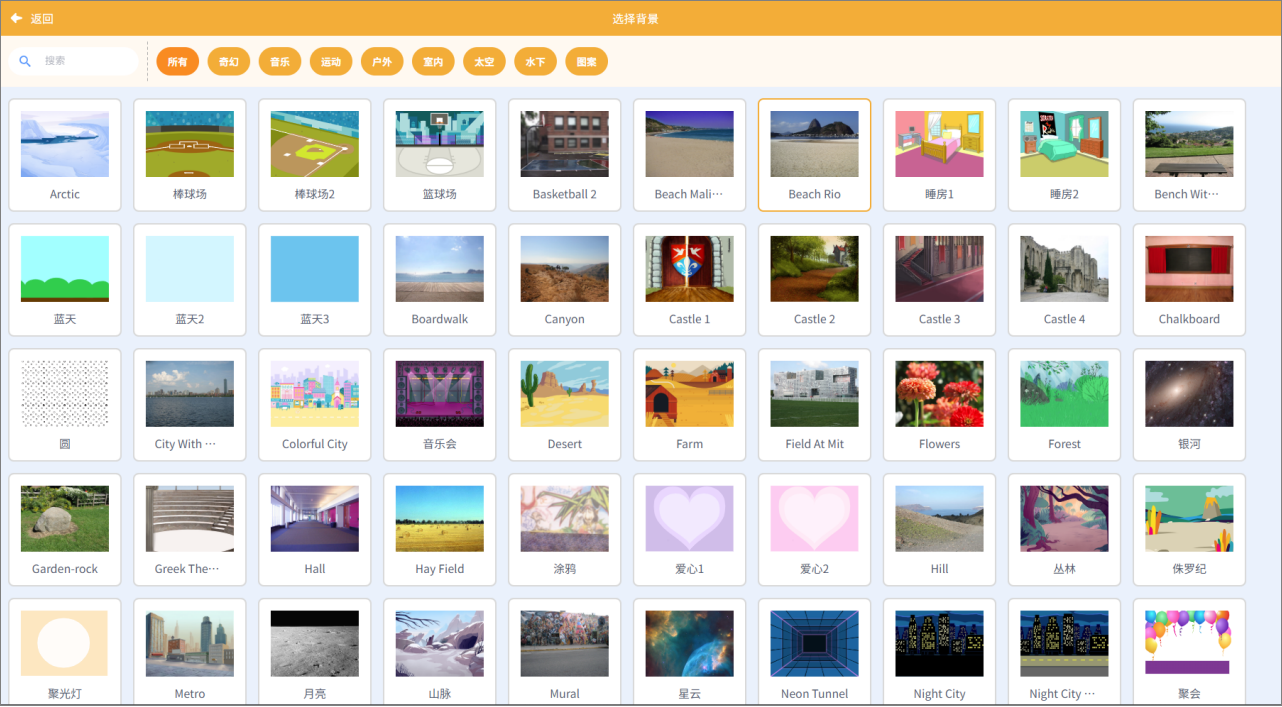Click the search magnifier icon
The width and height of the screenshot is (1282, 707).
point(26,61)
